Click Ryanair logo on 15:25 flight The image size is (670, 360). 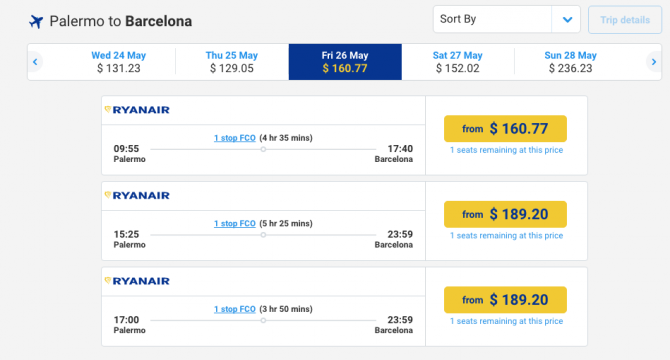point(137,195)
